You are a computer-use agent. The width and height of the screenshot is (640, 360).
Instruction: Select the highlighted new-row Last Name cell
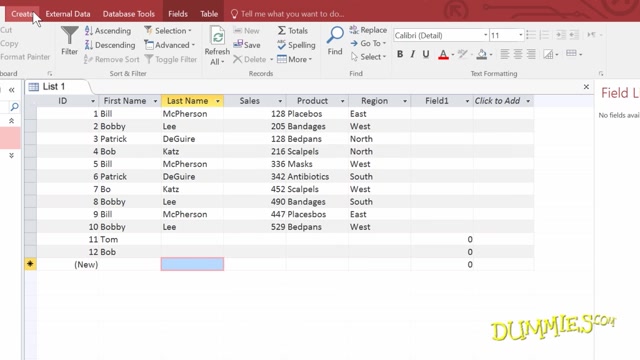click(x=192, y=264)
